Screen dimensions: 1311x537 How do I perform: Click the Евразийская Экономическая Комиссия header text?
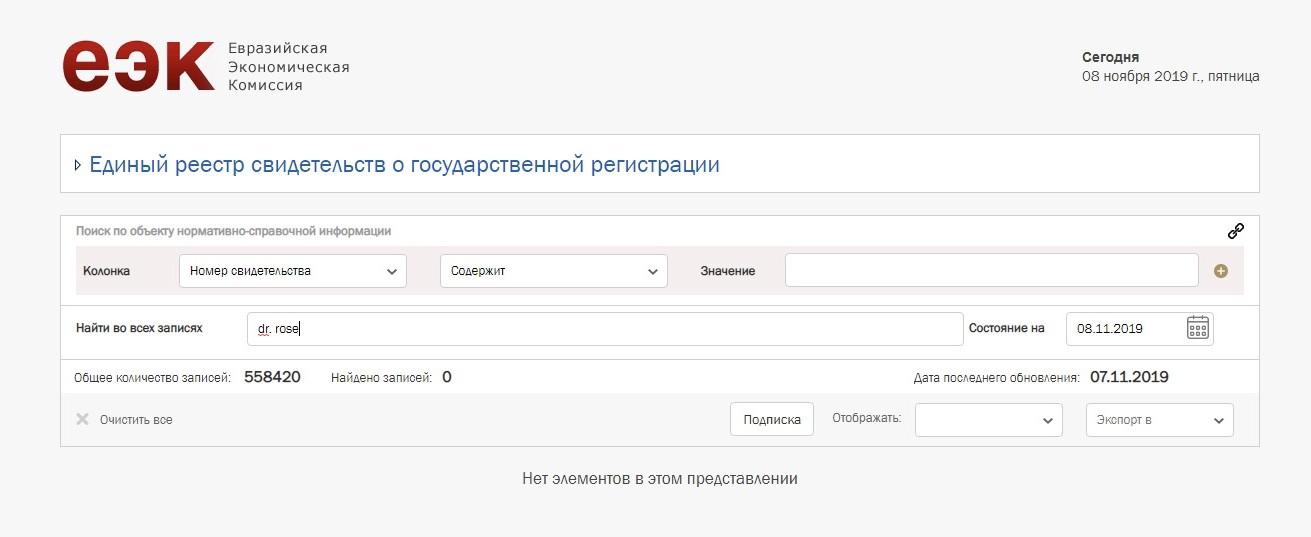click(x=289, y=67)
